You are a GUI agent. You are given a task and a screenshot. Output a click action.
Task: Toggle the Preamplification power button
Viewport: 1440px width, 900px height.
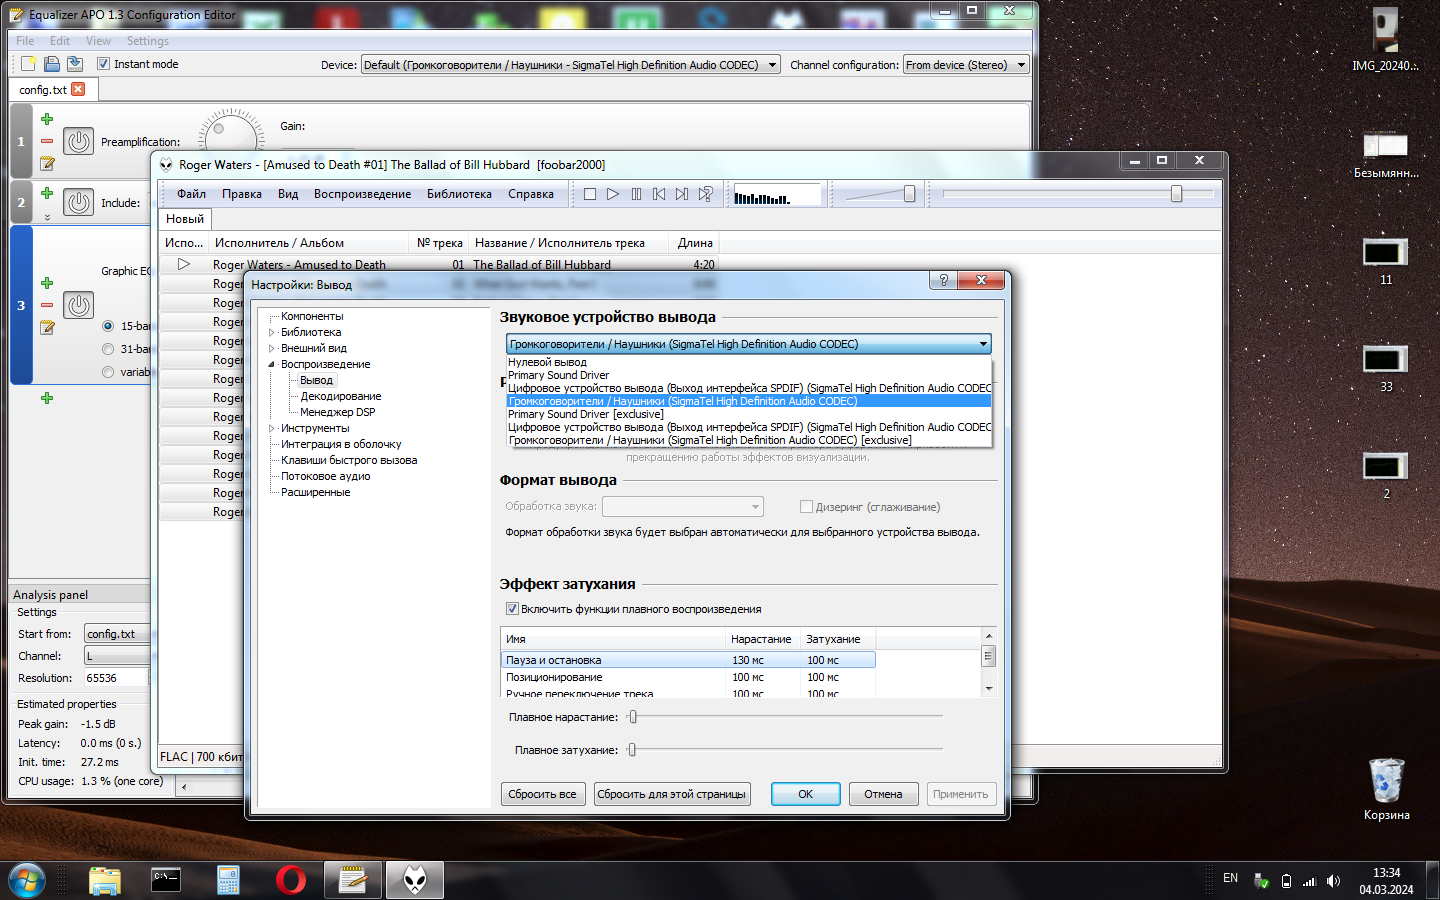tap(78, 141)
